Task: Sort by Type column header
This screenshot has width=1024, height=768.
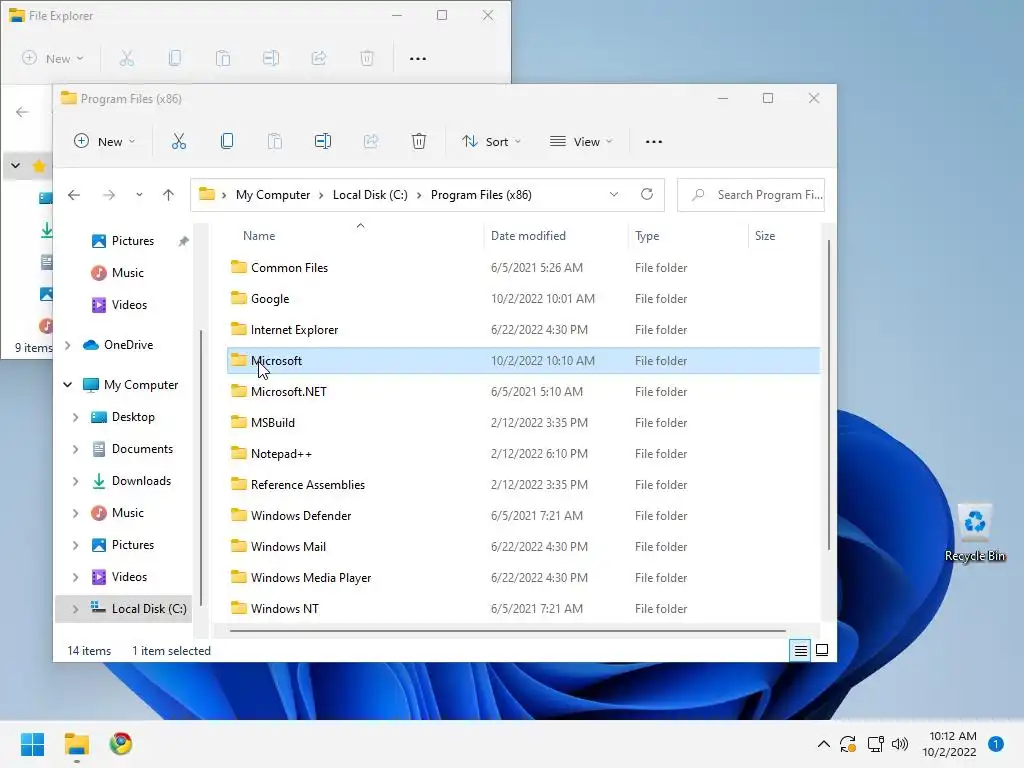Action: pyautogui.click(x=688, y=236)
